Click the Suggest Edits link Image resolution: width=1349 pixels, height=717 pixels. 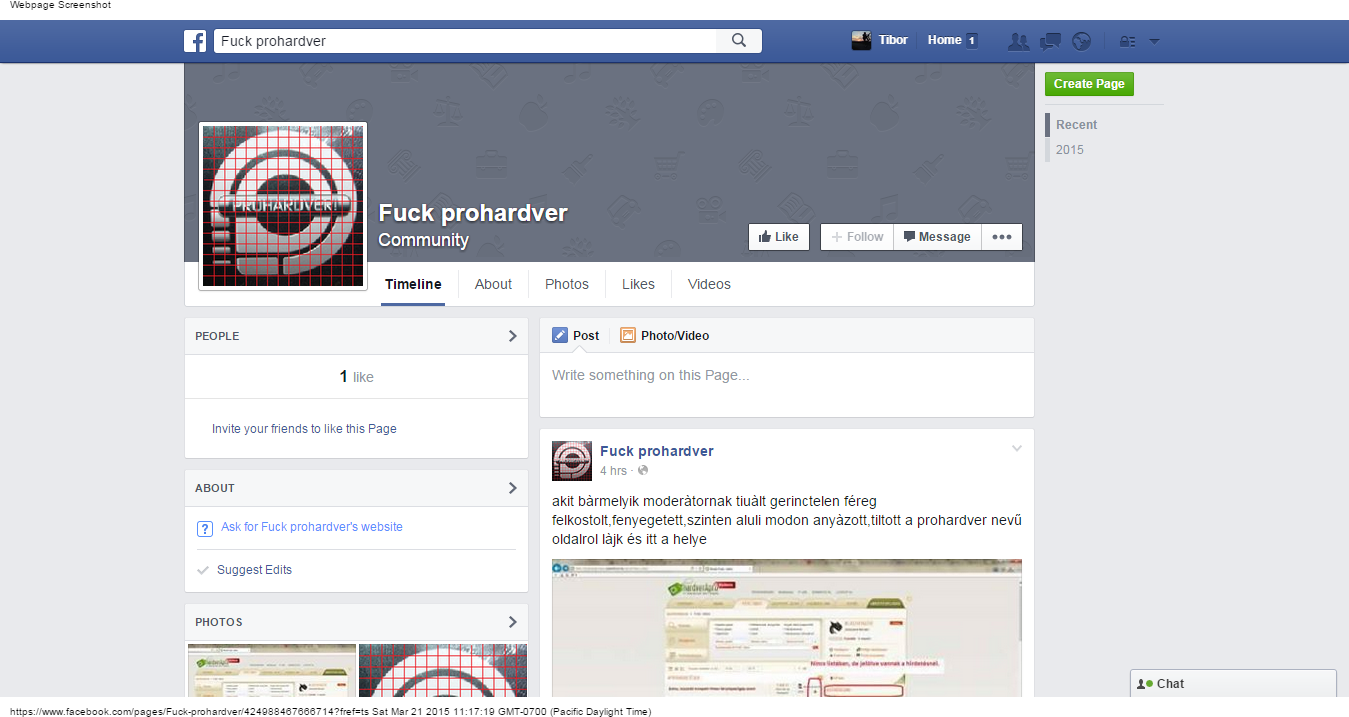254,570
